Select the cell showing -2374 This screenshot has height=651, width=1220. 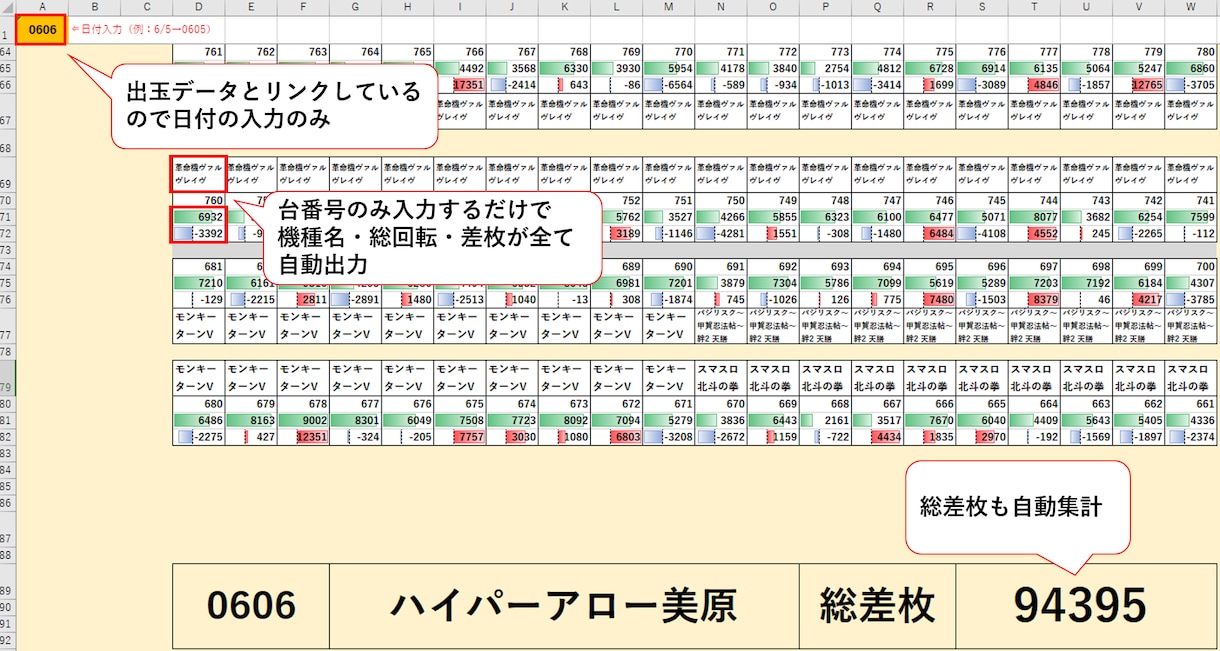[x=1191, y=437]
